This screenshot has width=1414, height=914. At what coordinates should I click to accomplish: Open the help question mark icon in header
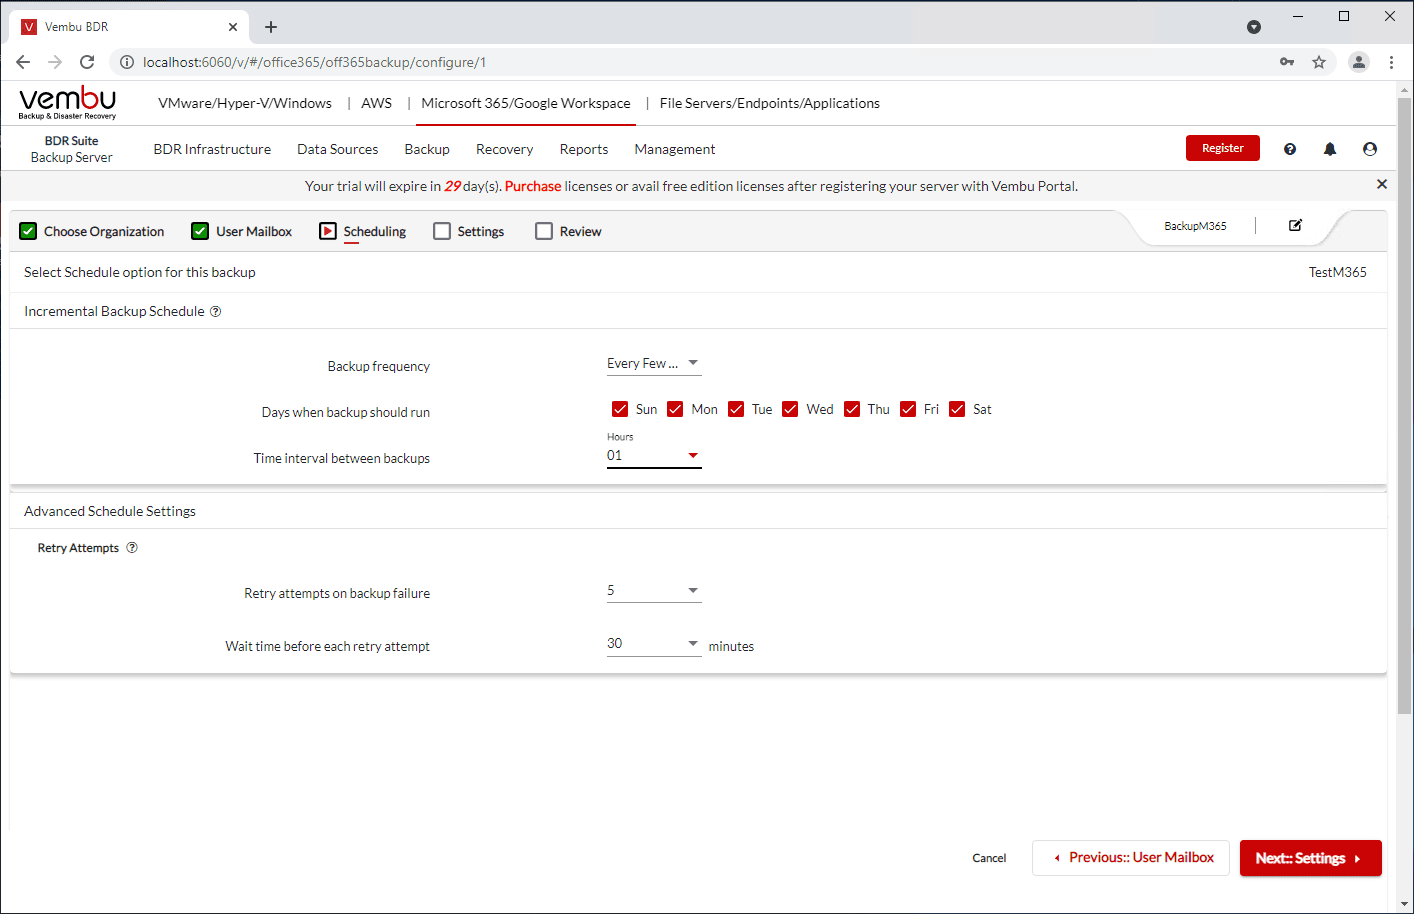click(1290, 149)
